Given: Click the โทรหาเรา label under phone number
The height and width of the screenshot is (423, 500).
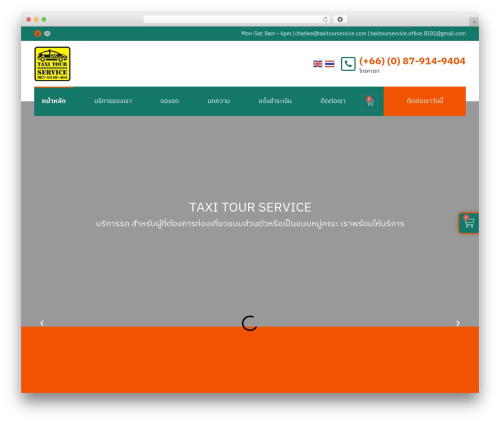Looking at the screenshot, I should click(x=369, y=71).
